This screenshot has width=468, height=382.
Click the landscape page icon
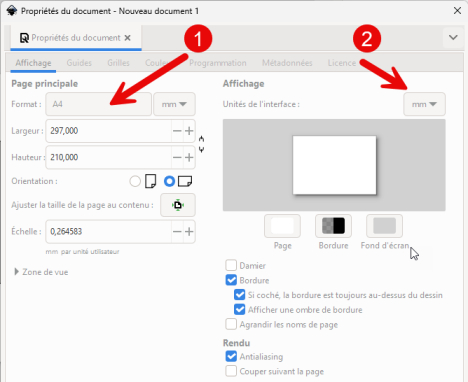click(185, 181)
